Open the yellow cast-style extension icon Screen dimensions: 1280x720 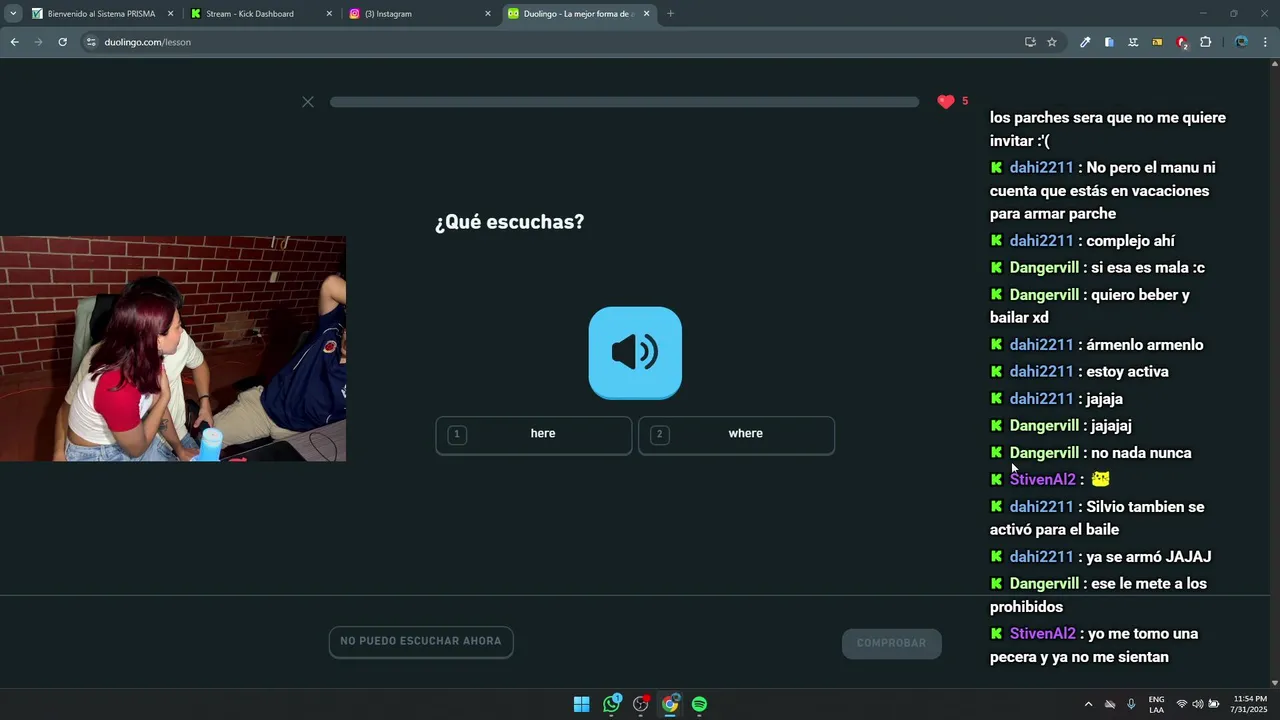pos(1157,42)
